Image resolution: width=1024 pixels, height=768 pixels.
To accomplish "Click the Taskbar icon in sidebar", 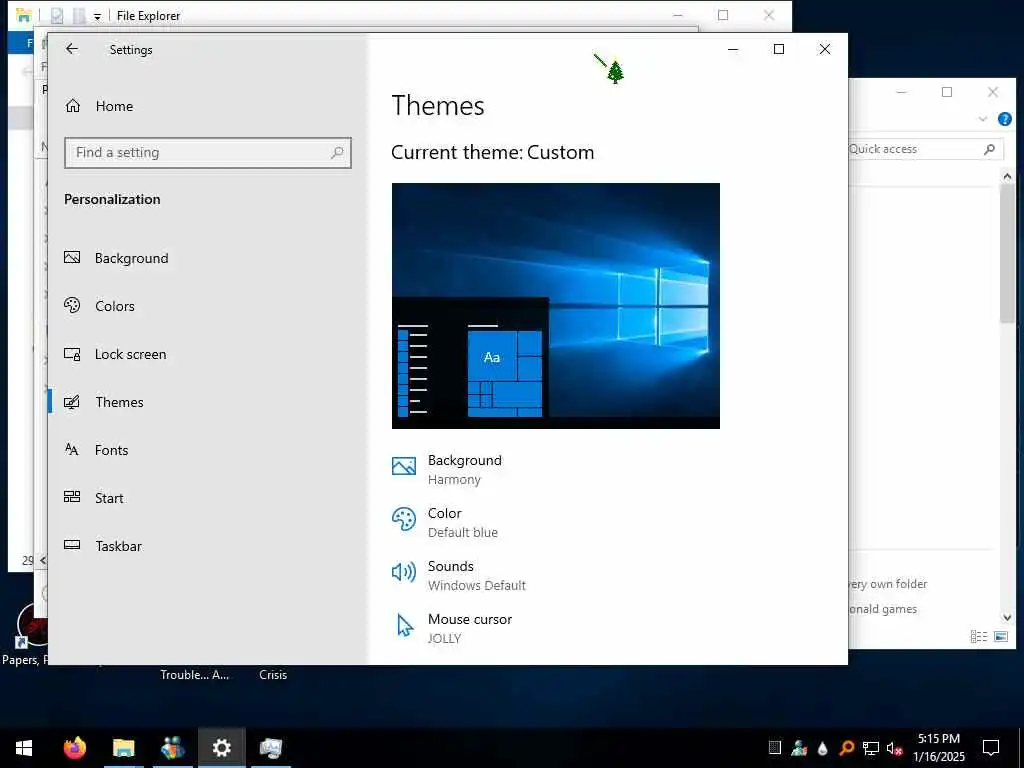I will pos(72,545).
